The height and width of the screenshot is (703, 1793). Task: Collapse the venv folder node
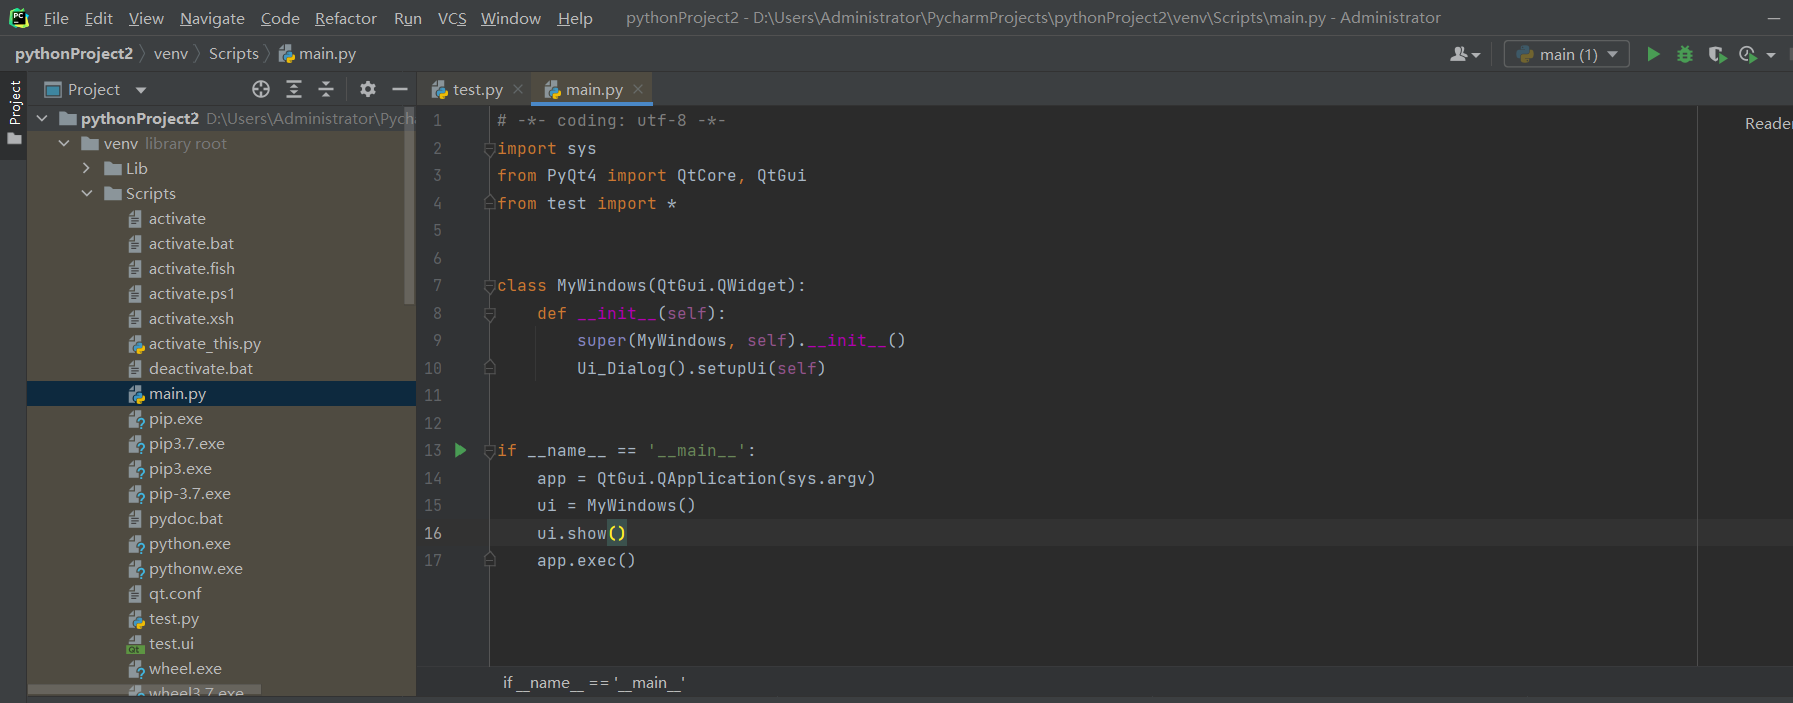point(64,143)
